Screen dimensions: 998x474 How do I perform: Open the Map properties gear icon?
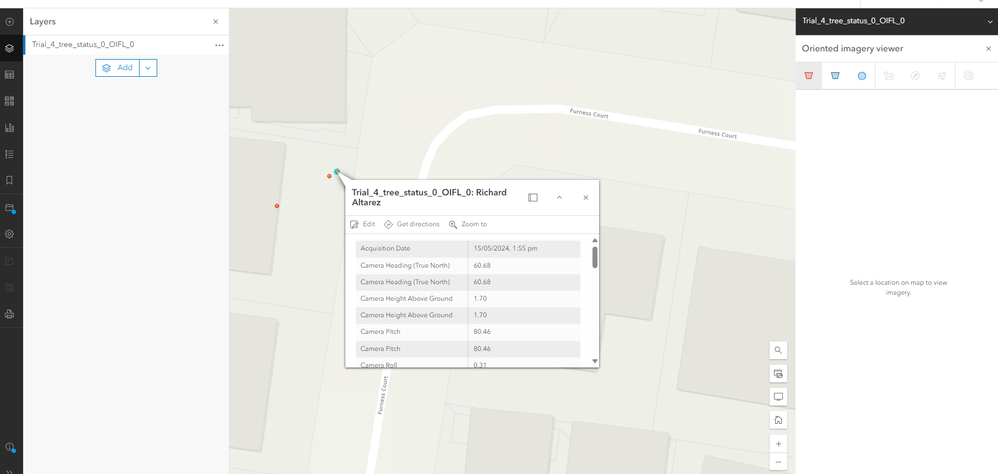10,234
